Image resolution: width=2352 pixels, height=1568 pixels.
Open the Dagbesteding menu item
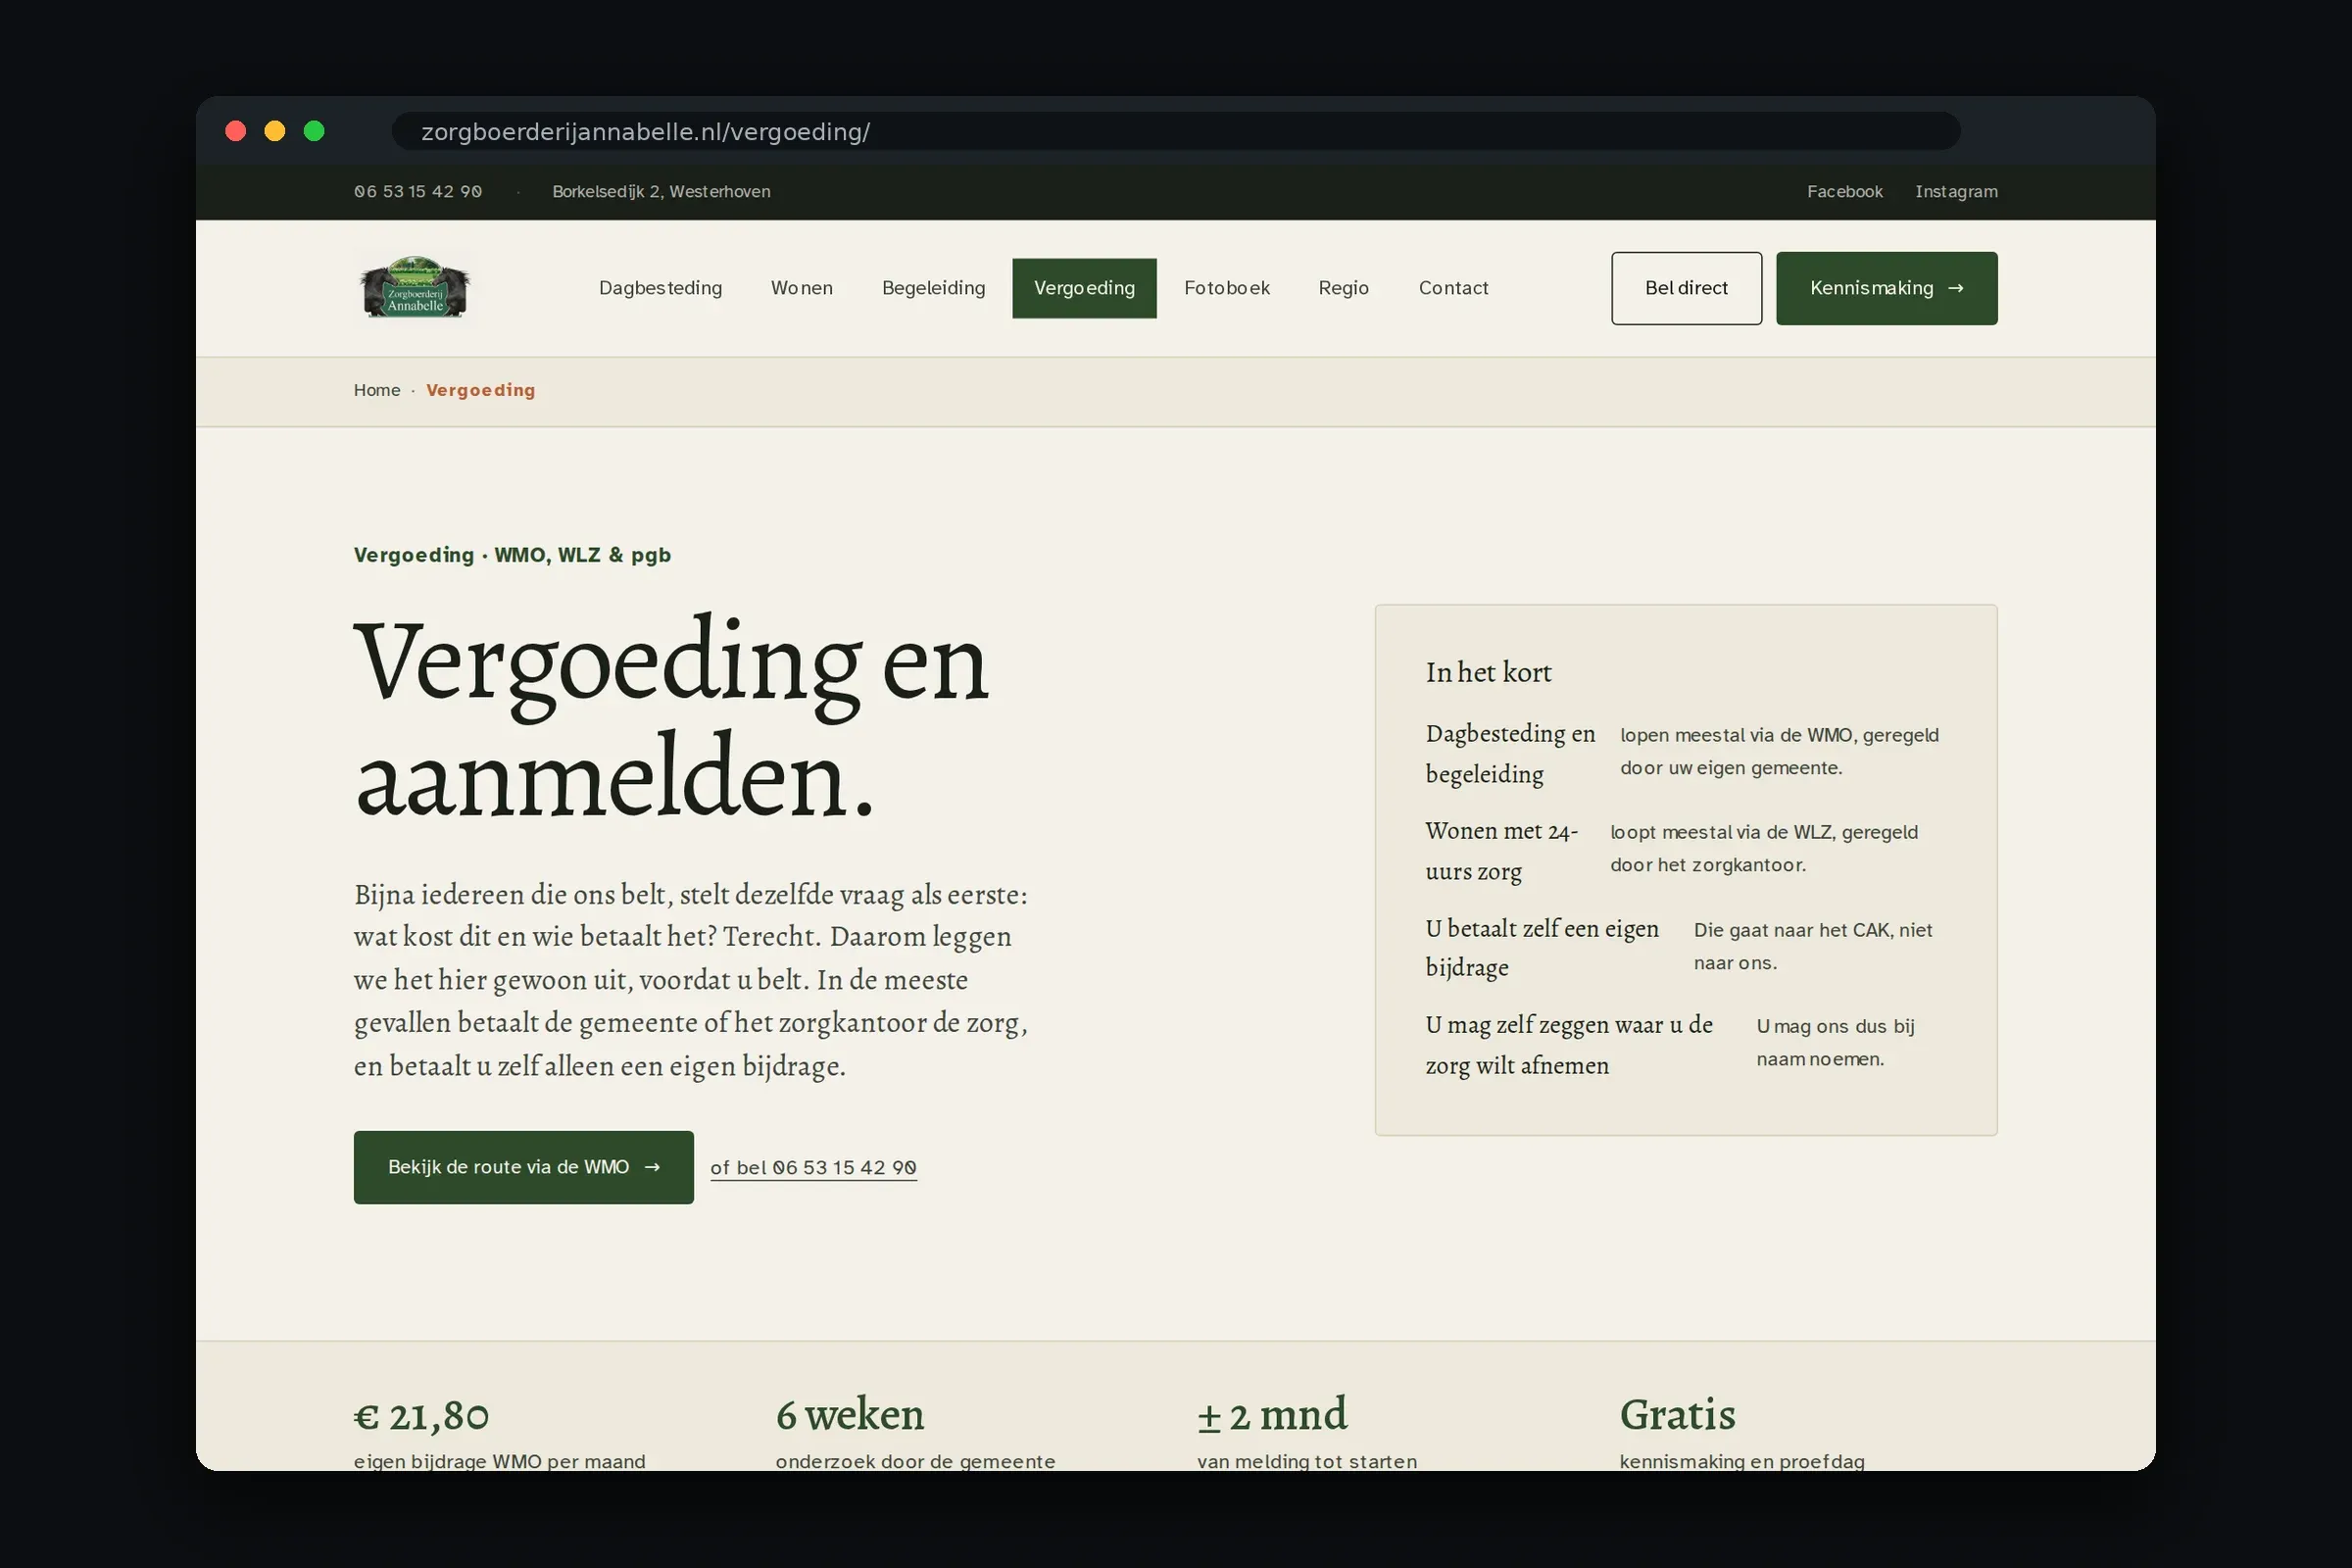[x=660, y=288]
